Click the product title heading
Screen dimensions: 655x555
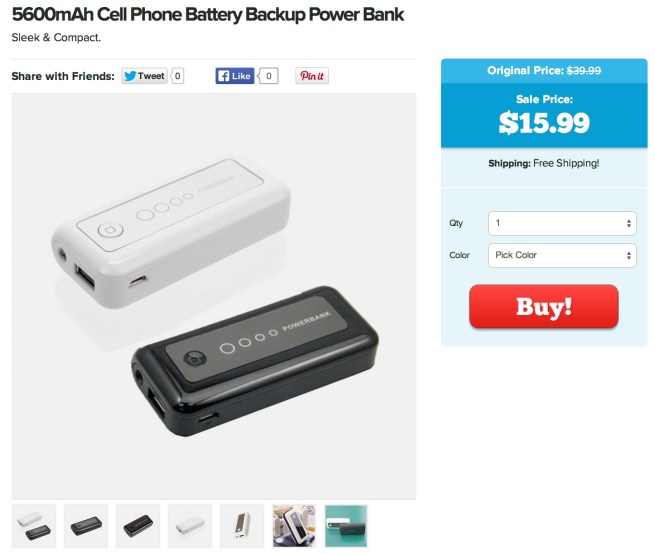pyautogui.click(x=208, y=15)
